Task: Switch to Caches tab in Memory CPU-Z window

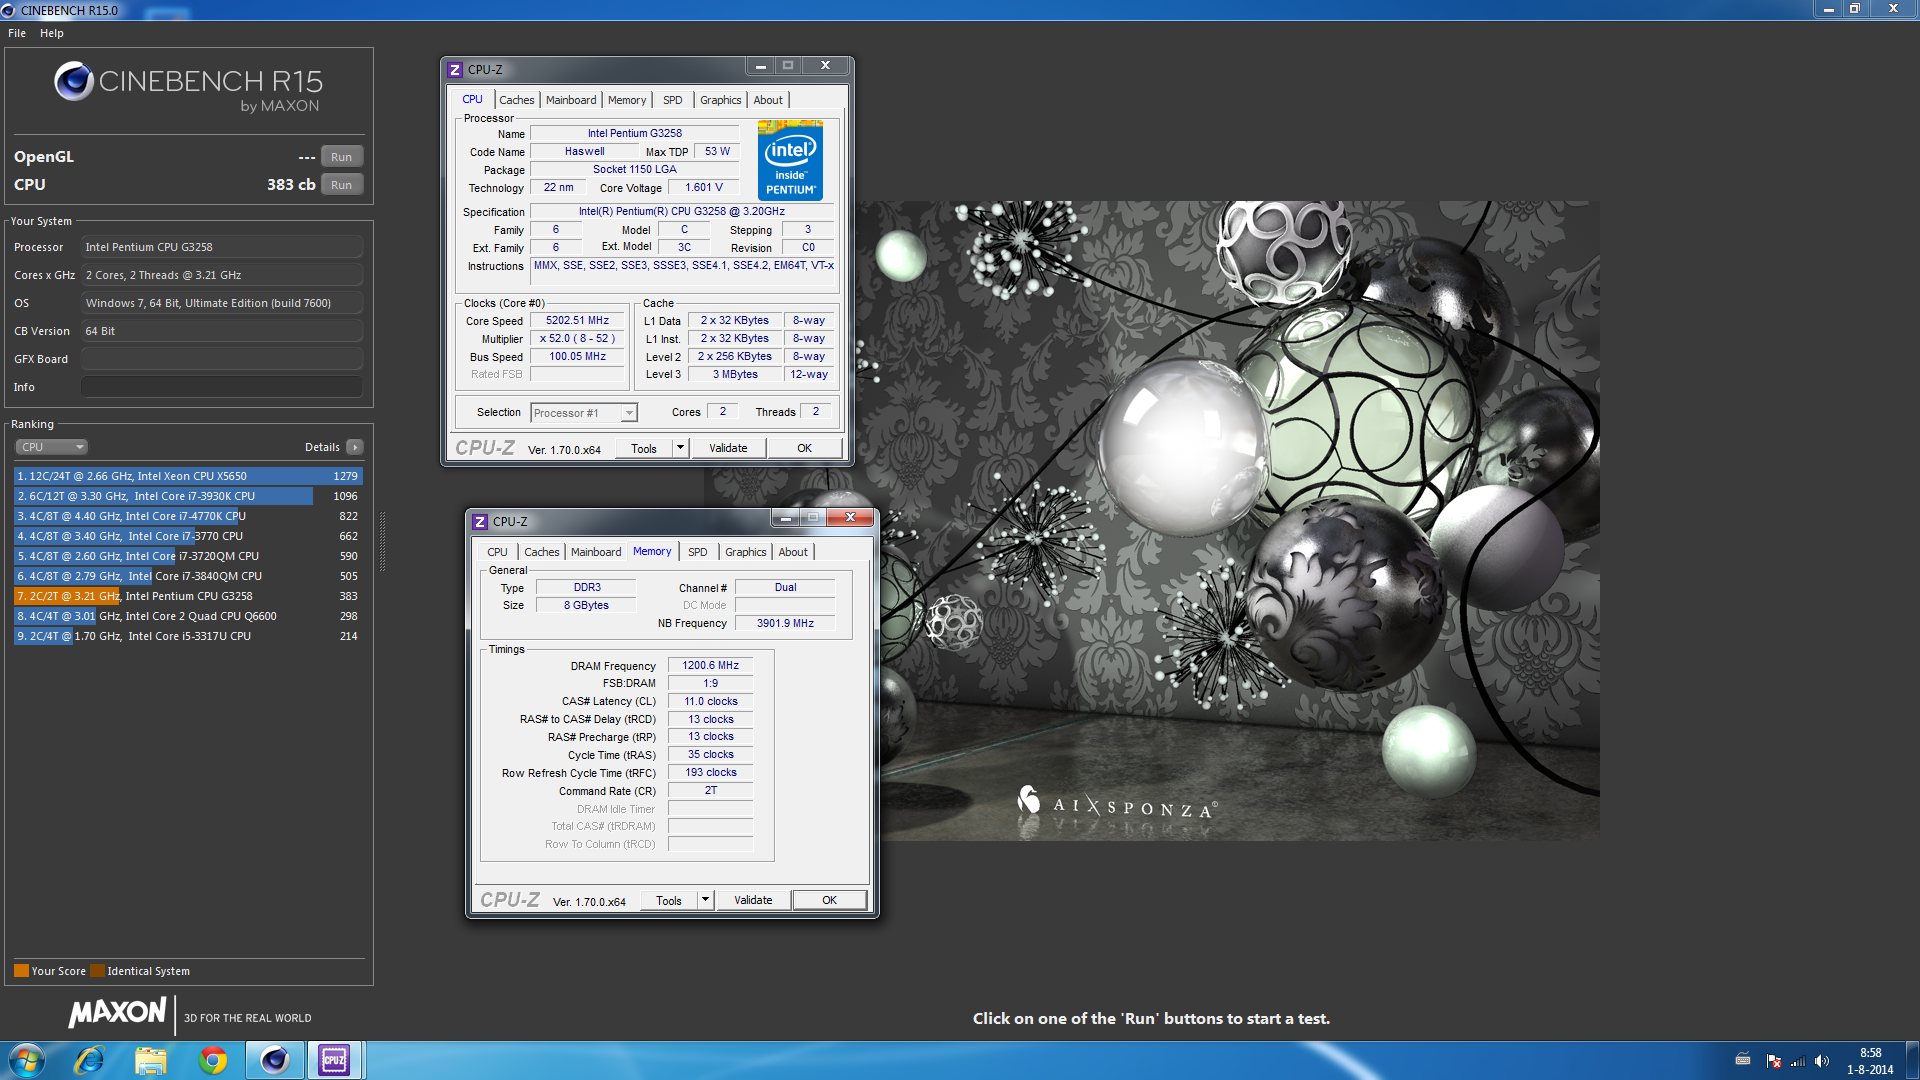Action: click(x=542, y=552)
